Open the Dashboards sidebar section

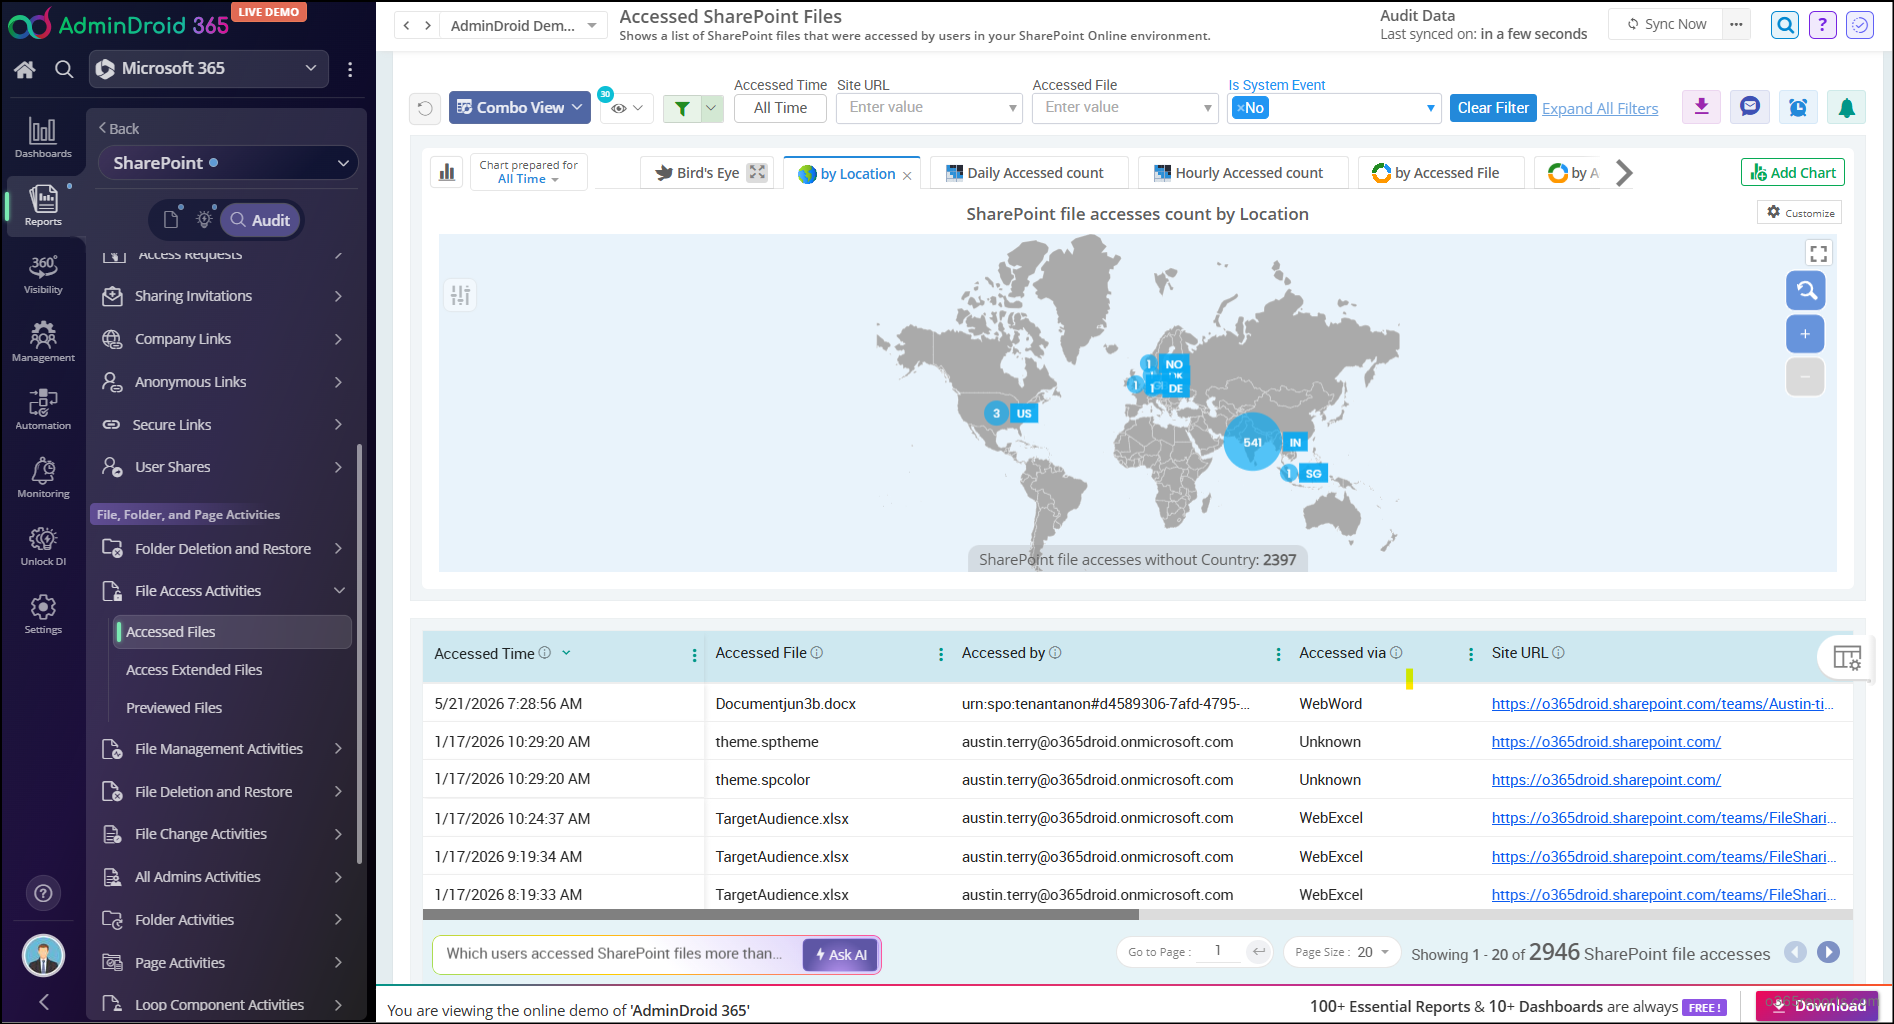point(43,138)
